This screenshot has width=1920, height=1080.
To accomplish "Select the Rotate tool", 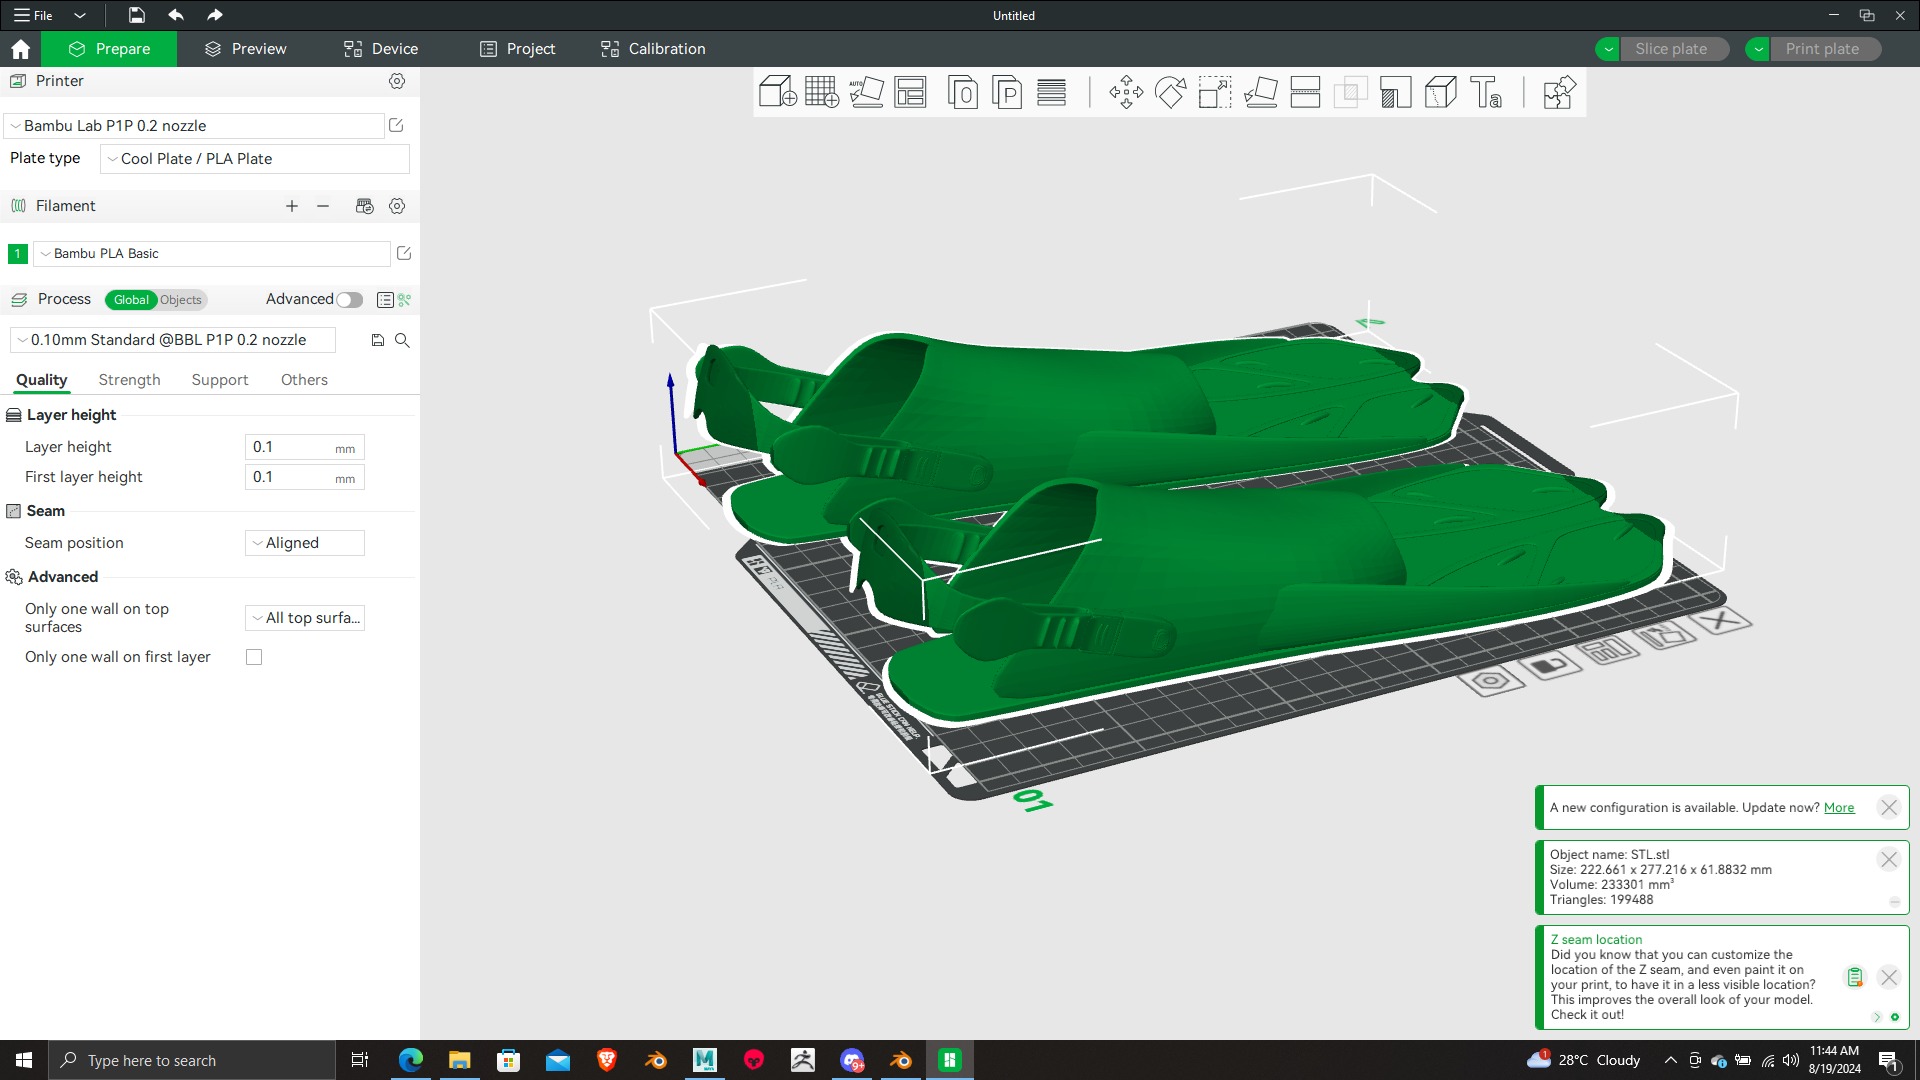I will pos(1170,92).
